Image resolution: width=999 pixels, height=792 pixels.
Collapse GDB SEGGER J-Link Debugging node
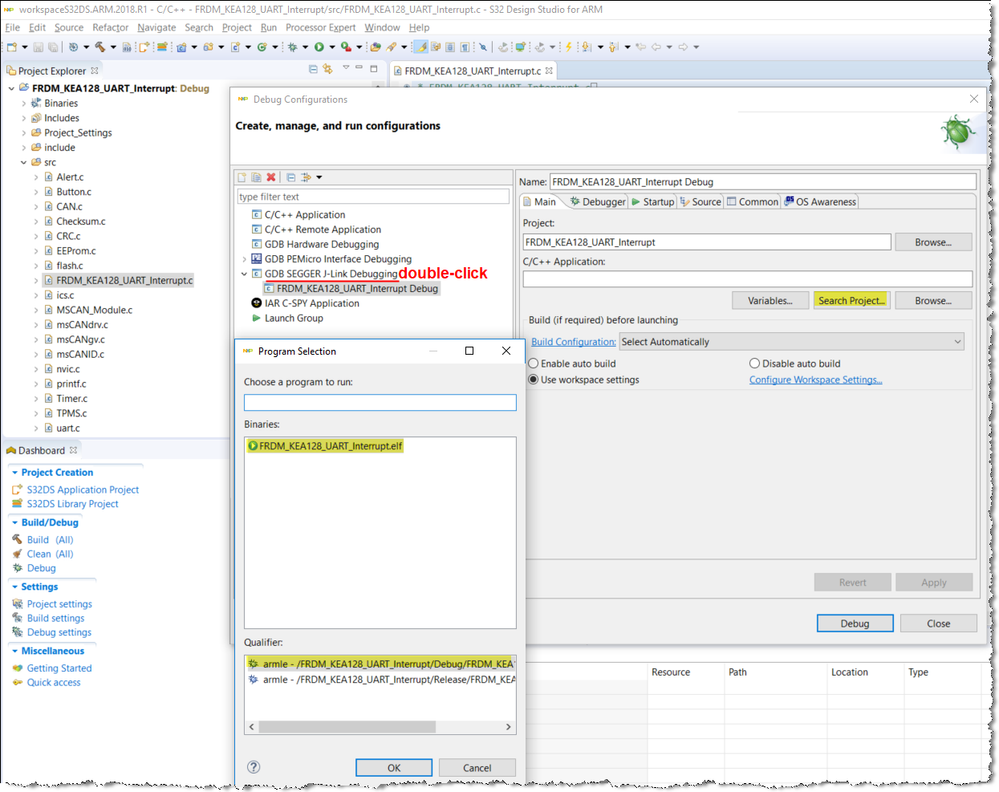244,274
